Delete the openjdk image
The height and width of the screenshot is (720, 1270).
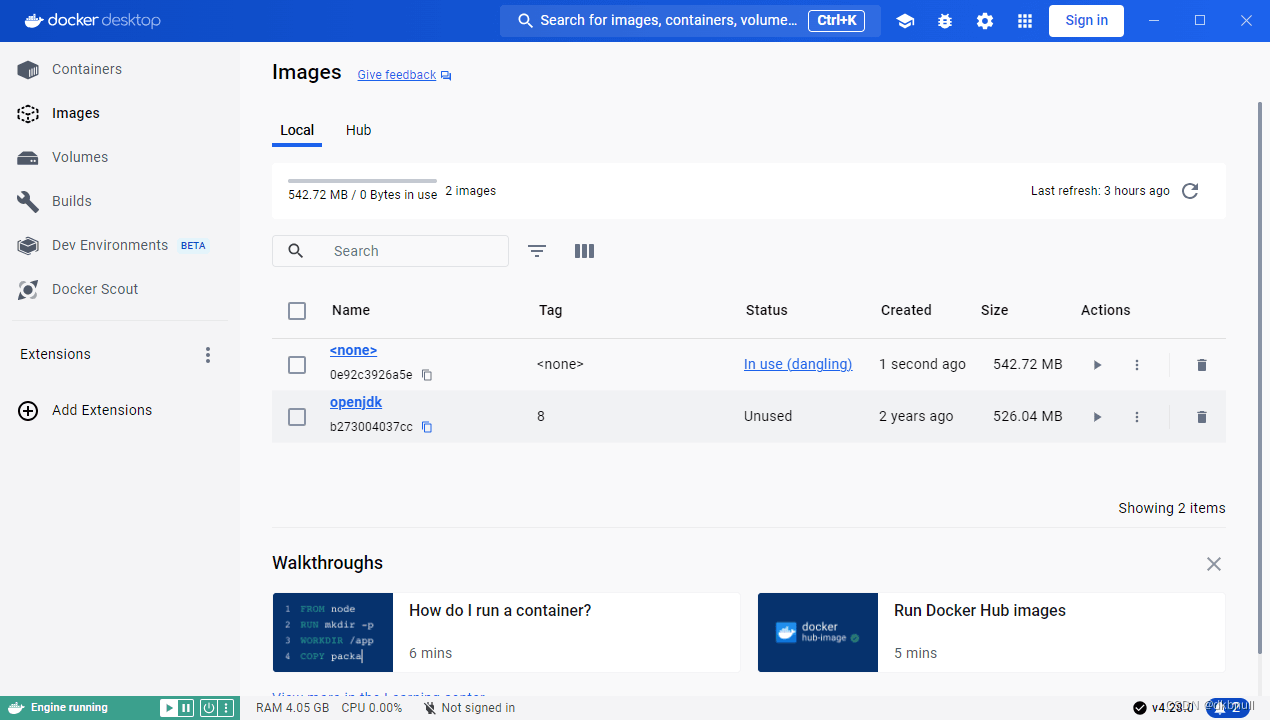(1202, 417)
